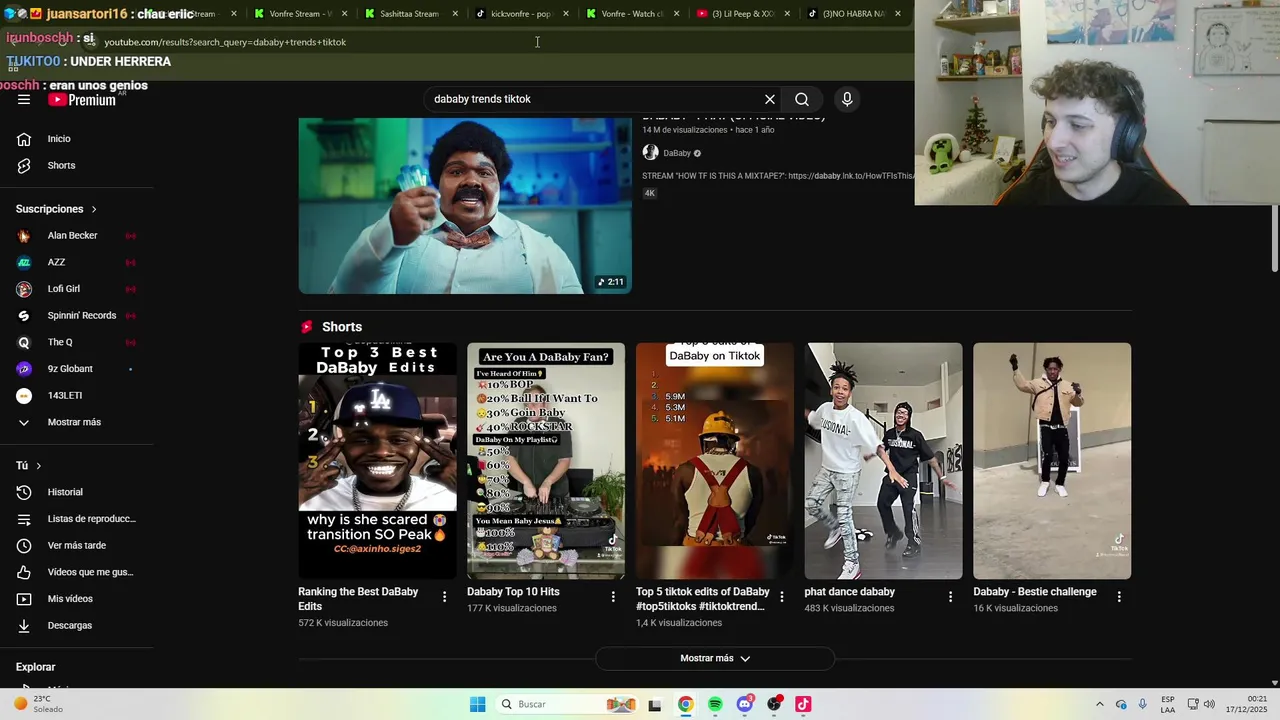The image size is (1280, 720).
Task: Open the YouTube hamburger guide menu
Action: (24, 99)
